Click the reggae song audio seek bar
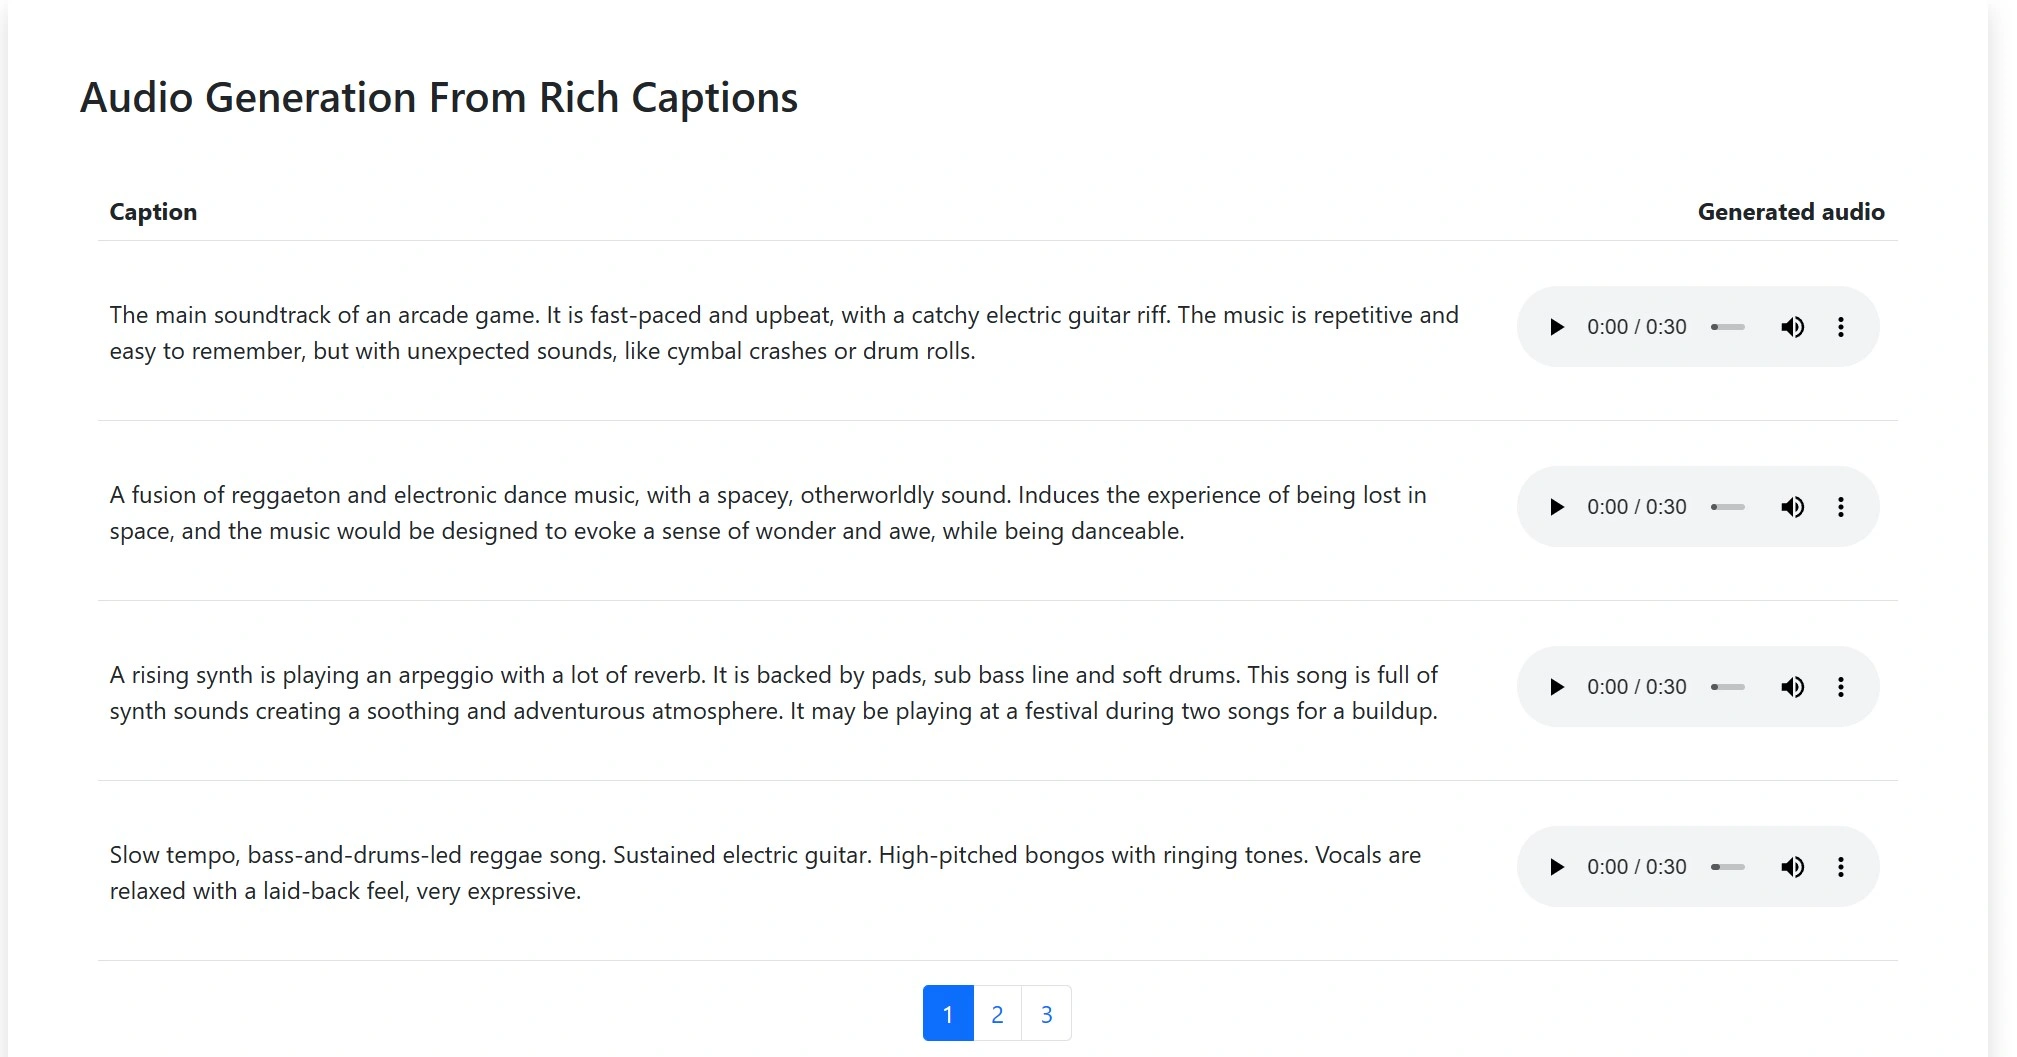 point(1728,867)
